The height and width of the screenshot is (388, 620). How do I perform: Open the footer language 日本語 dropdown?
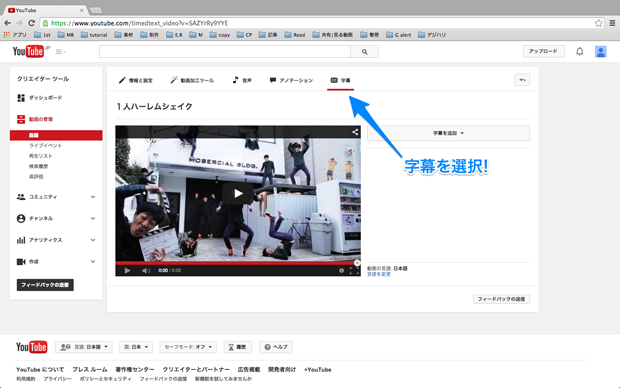point(84,347)
